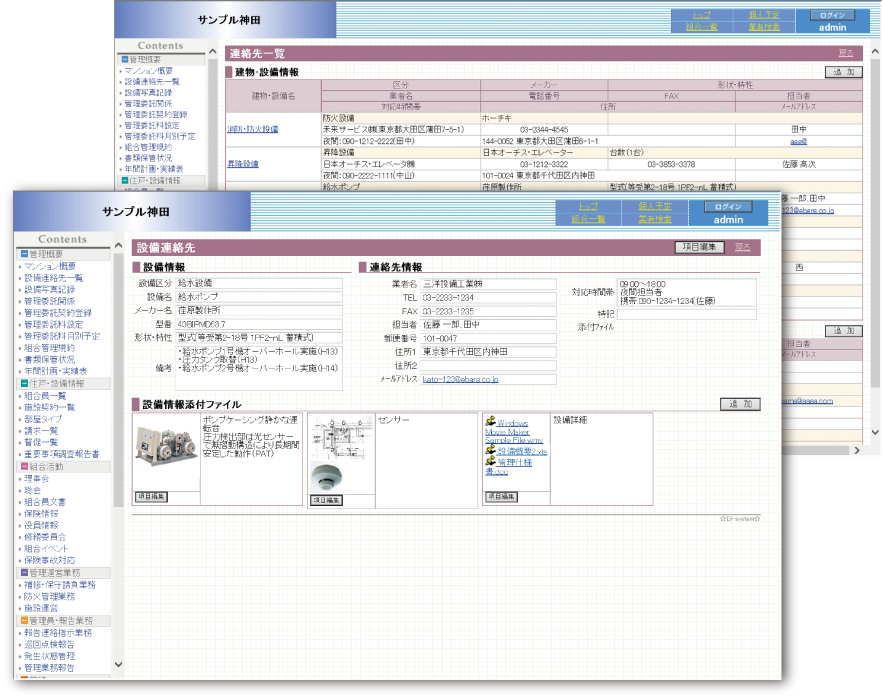Open 施設契約一覧 in front sidebar
Screen dimensions: 883x700
pyautogui.click(x=50, y=407)
